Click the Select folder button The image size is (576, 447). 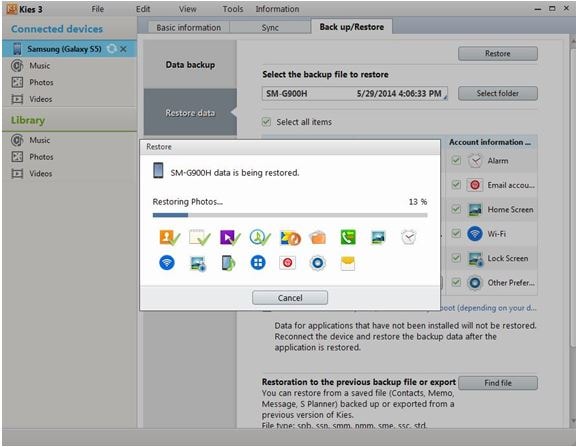(x=498, y=93)
